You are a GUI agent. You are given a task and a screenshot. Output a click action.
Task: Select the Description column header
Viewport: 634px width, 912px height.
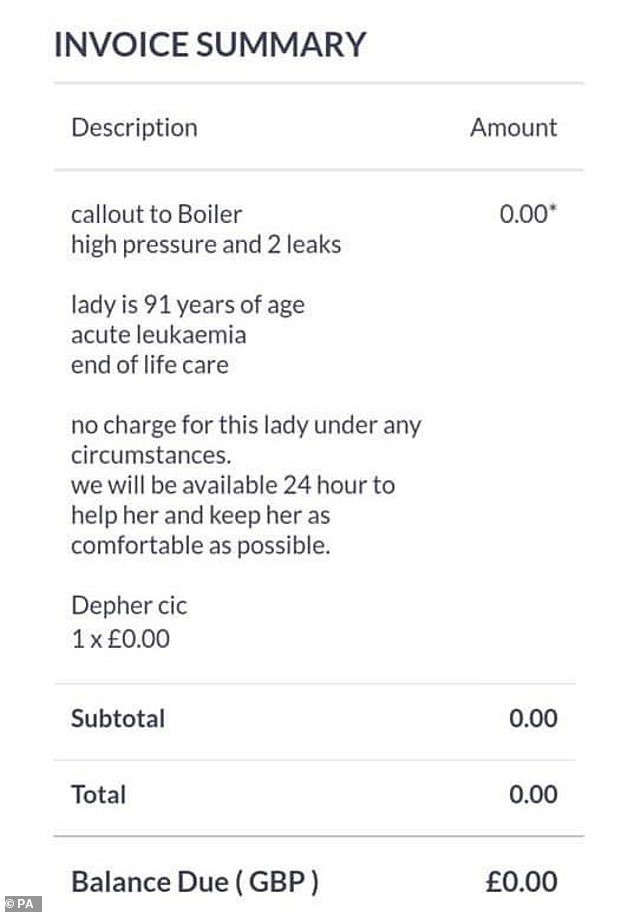(134, 128)
